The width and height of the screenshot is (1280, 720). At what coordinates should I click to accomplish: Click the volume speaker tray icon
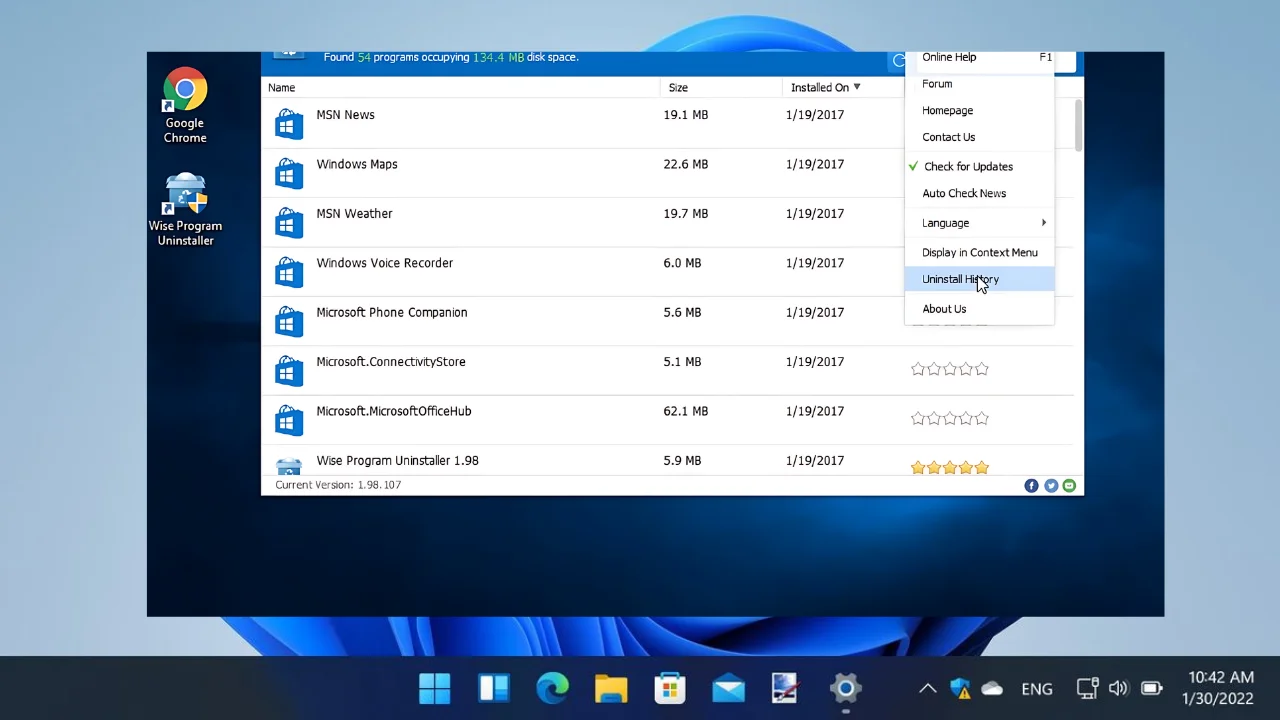pos(1118,688)
